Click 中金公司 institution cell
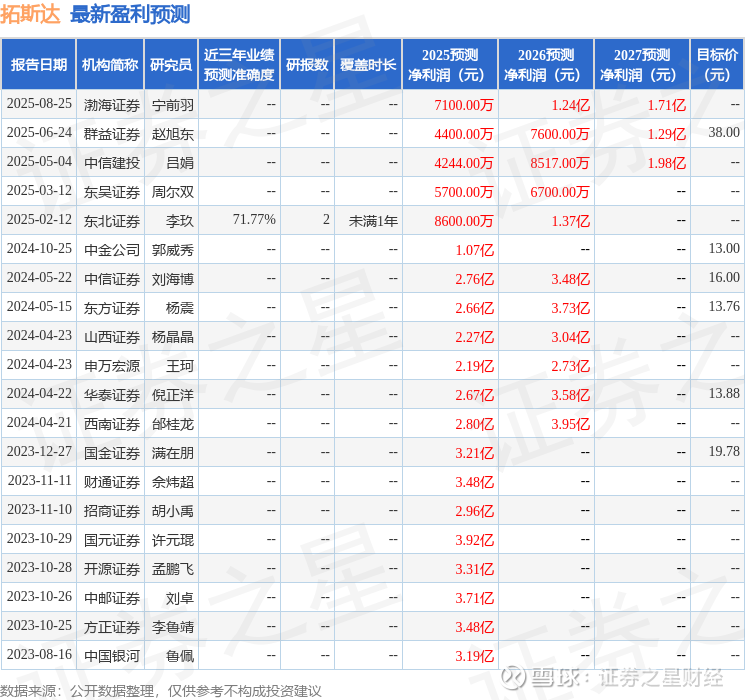The image size is (745, 700). click(112, 250)
